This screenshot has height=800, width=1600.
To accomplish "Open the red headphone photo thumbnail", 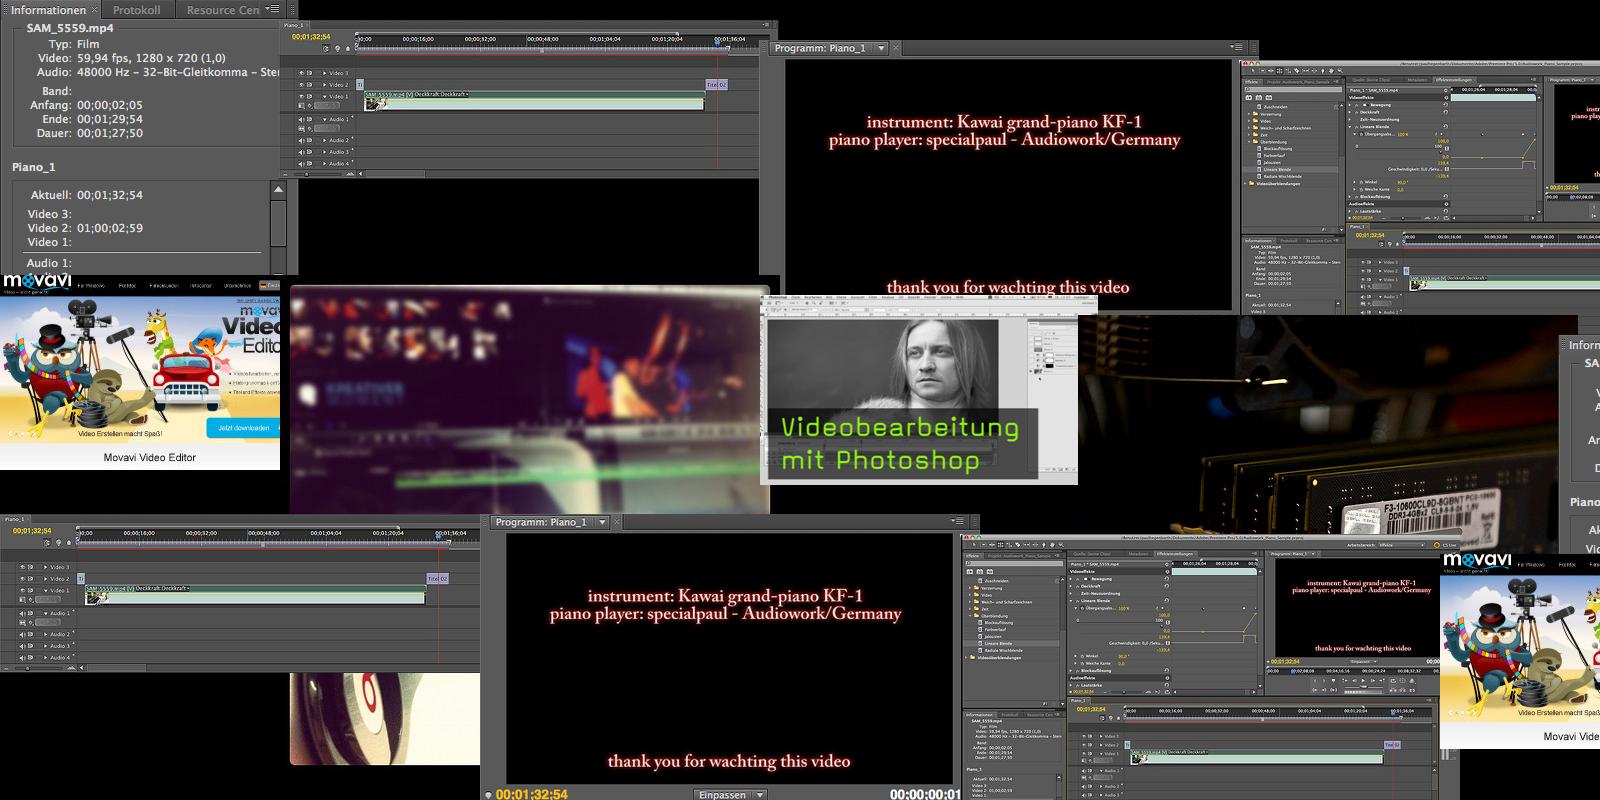I will [385, 718].
